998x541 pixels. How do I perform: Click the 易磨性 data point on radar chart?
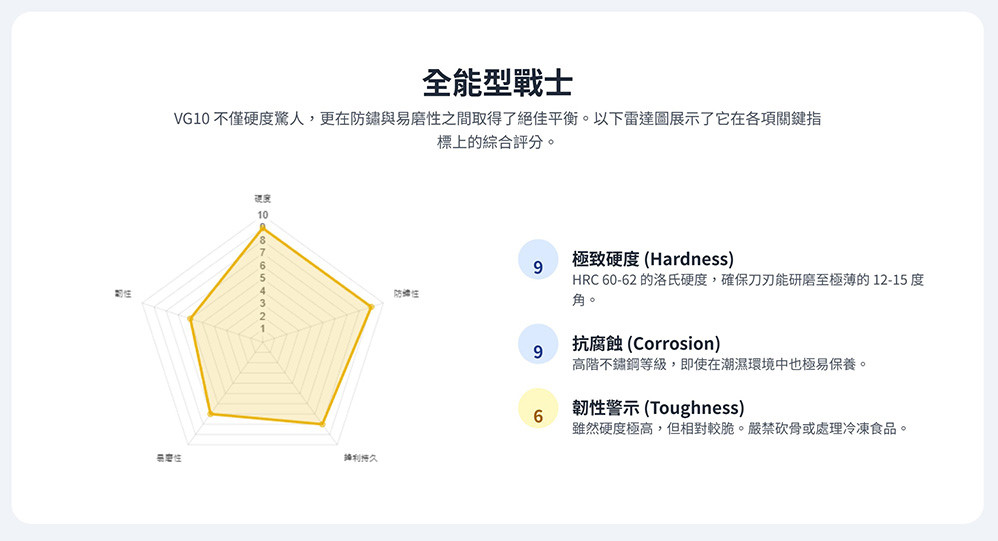[x=210, y=413]
